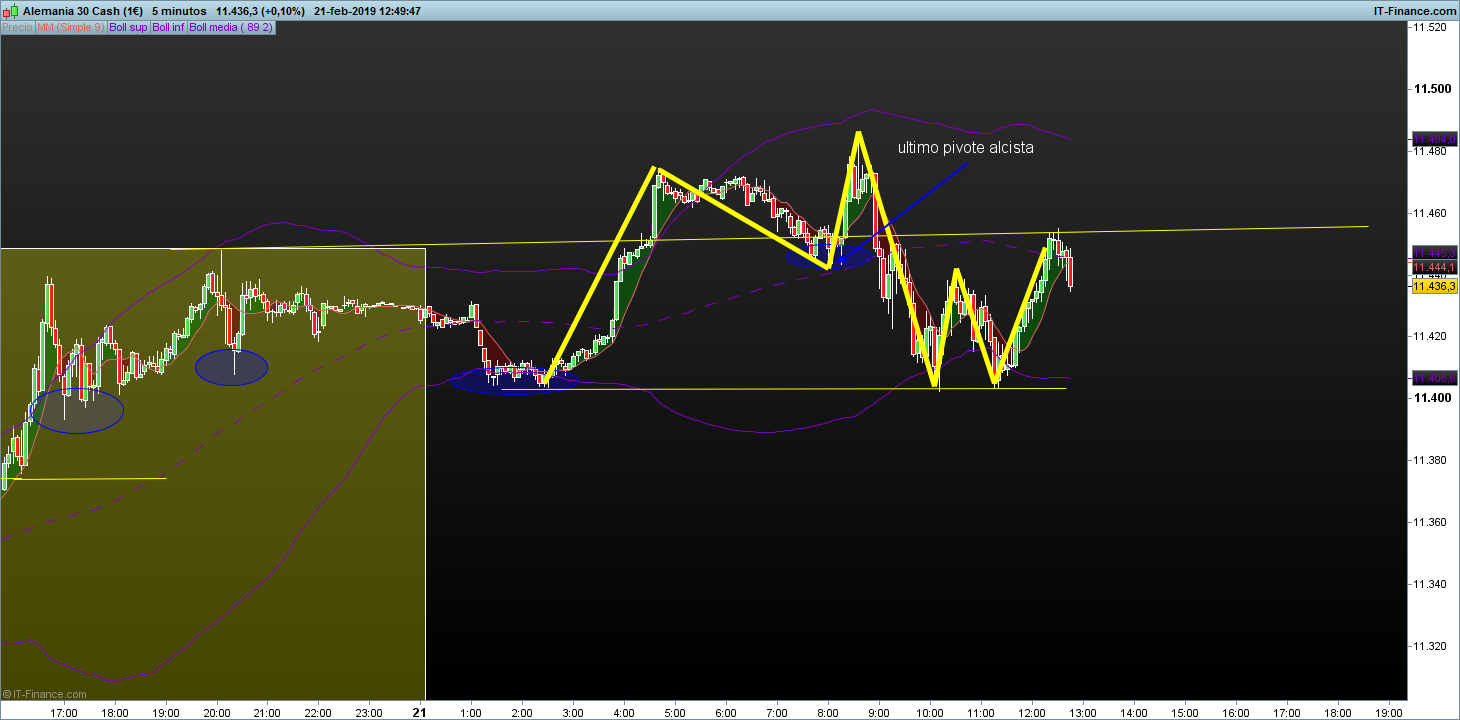Image resolution: width=1460 pixels, height=720 pixels.
Task: Click the purple 11.484,0 Bollinger upper price tag
Action: point(1434,140)
